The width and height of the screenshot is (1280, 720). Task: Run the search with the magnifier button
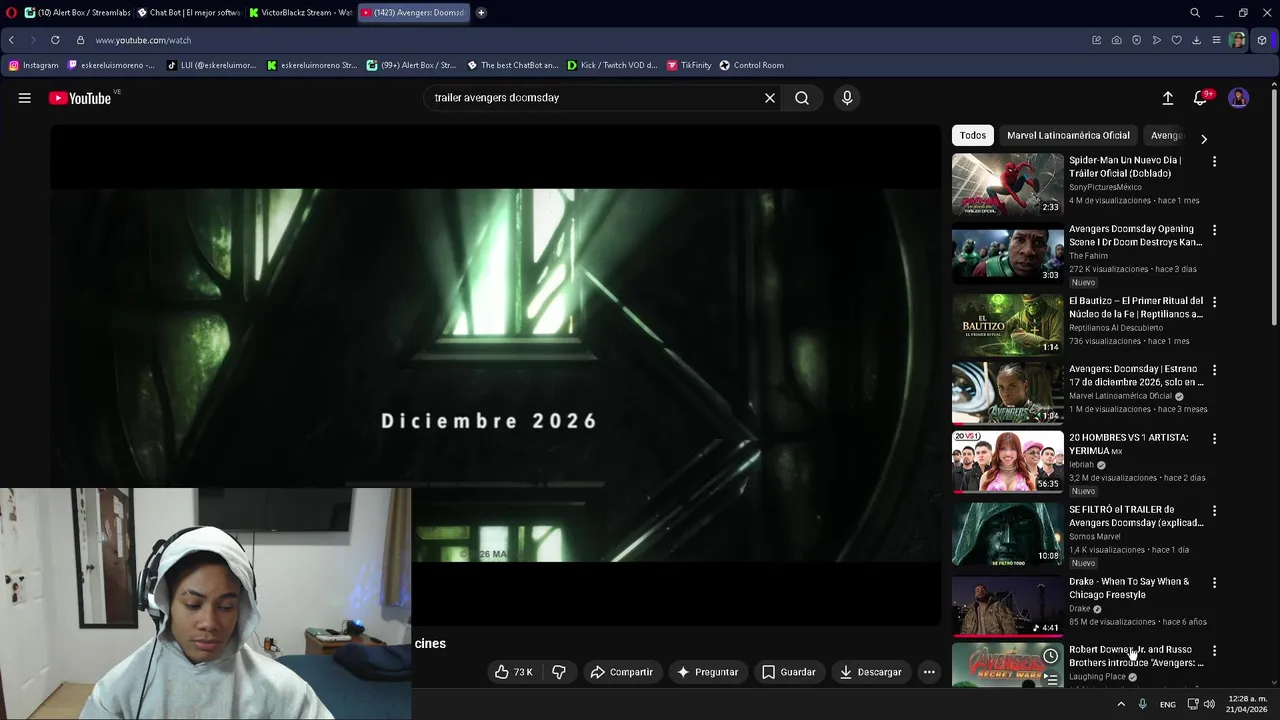802,98
